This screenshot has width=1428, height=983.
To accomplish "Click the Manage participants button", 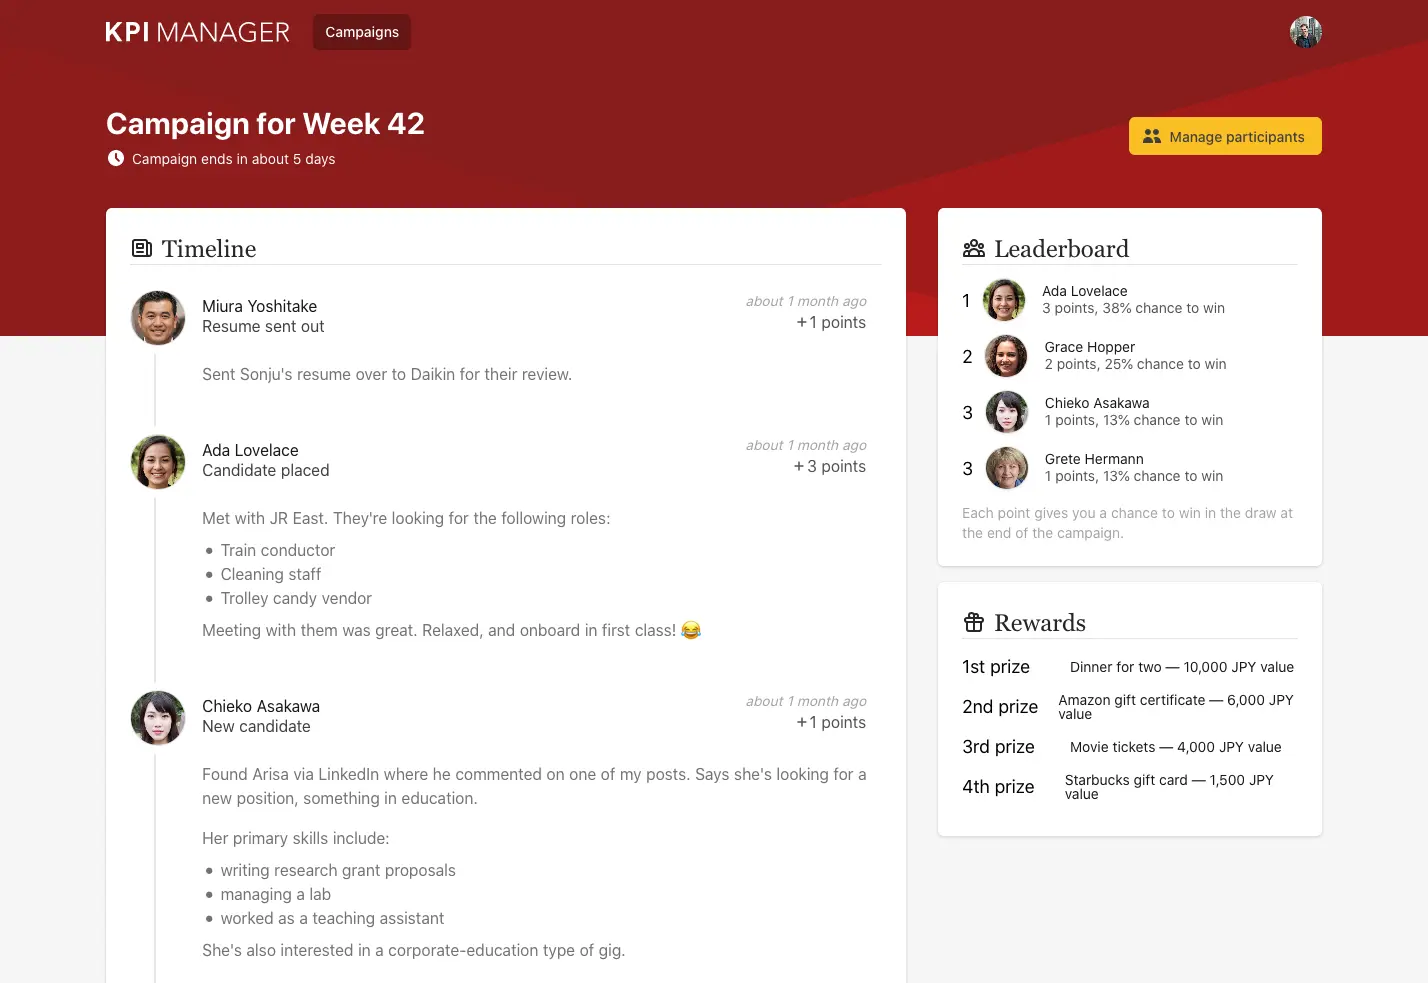I will coord(1224,137).
